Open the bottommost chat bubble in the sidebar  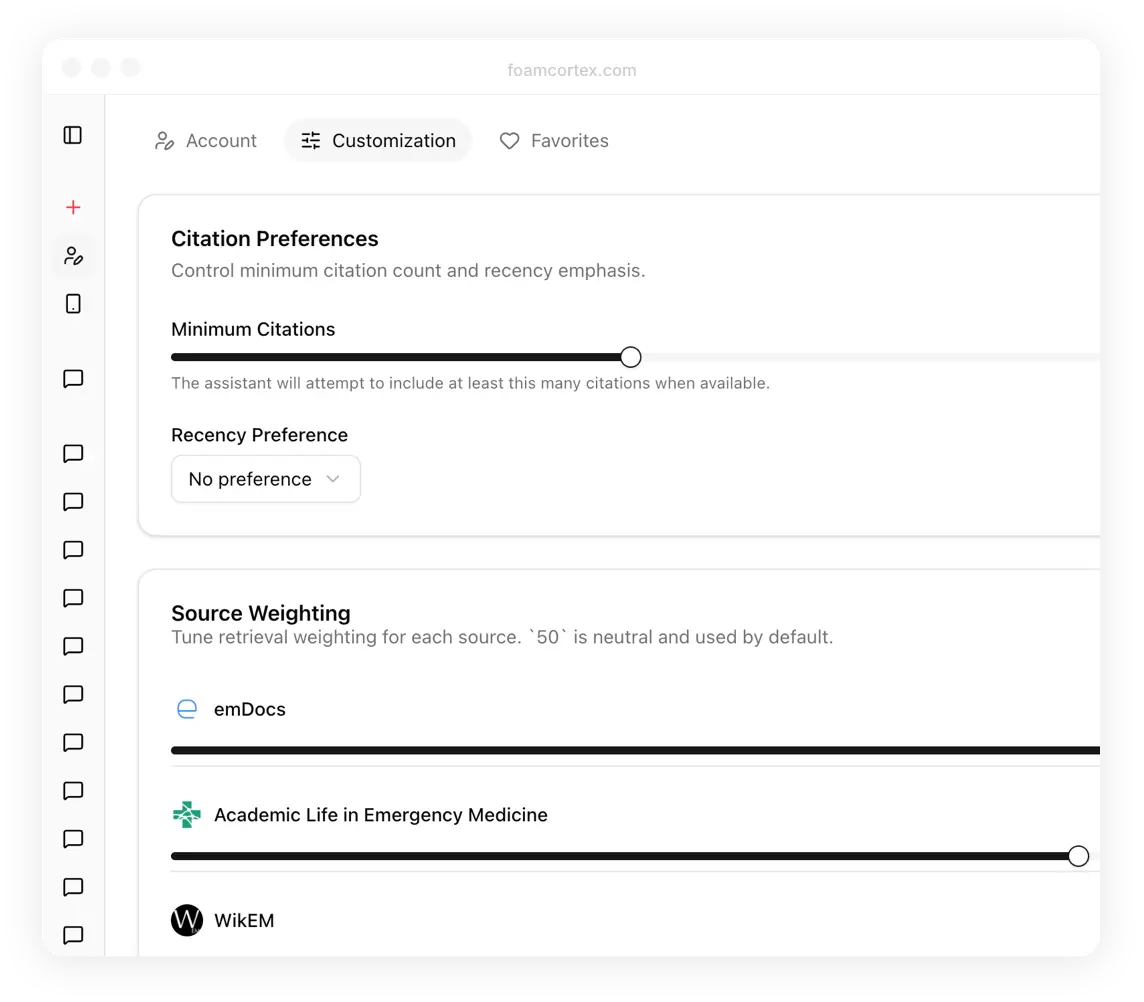tap(72, 936)
